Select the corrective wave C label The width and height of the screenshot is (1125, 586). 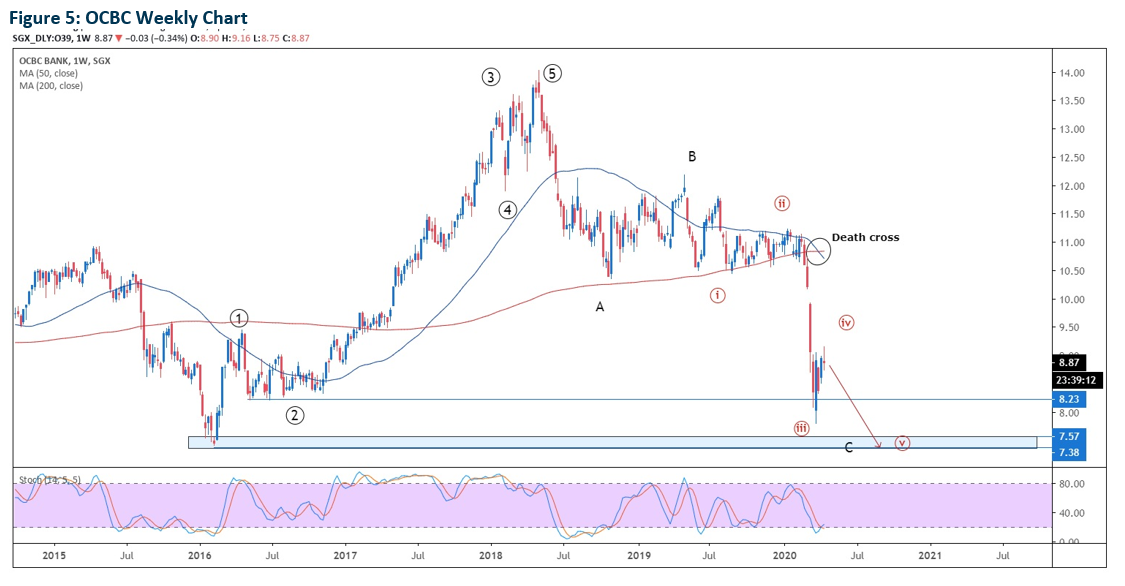tap(849, 448)
